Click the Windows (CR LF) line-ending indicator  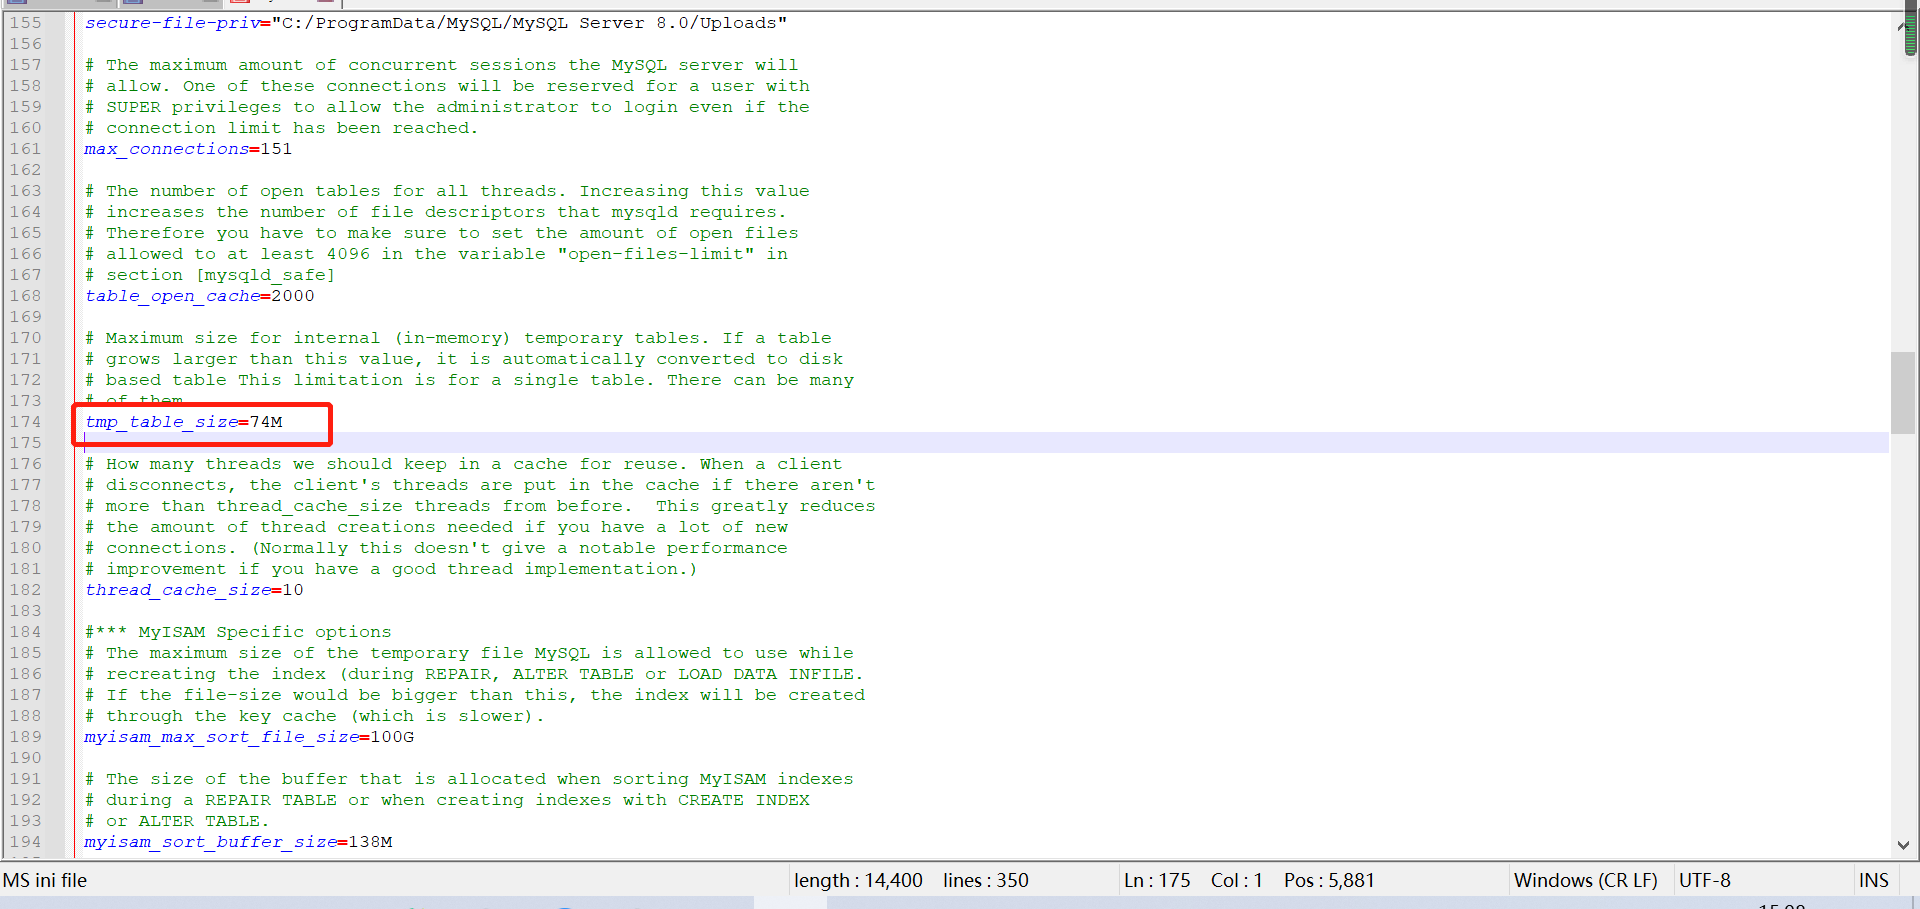click(x=1586, y=880)
